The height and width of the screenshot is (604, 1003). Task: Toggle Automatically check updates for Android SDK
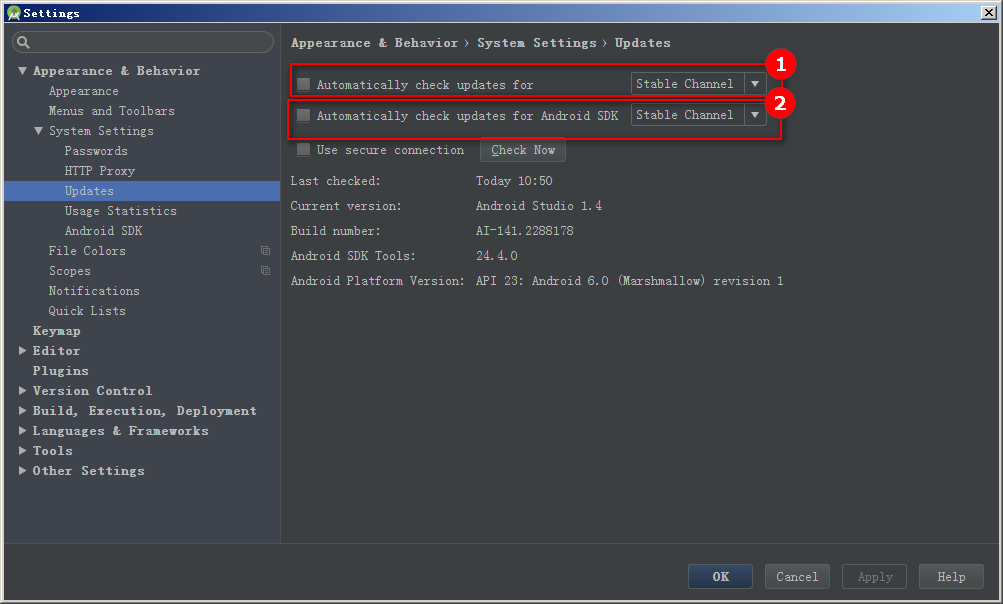click(304, 115)
